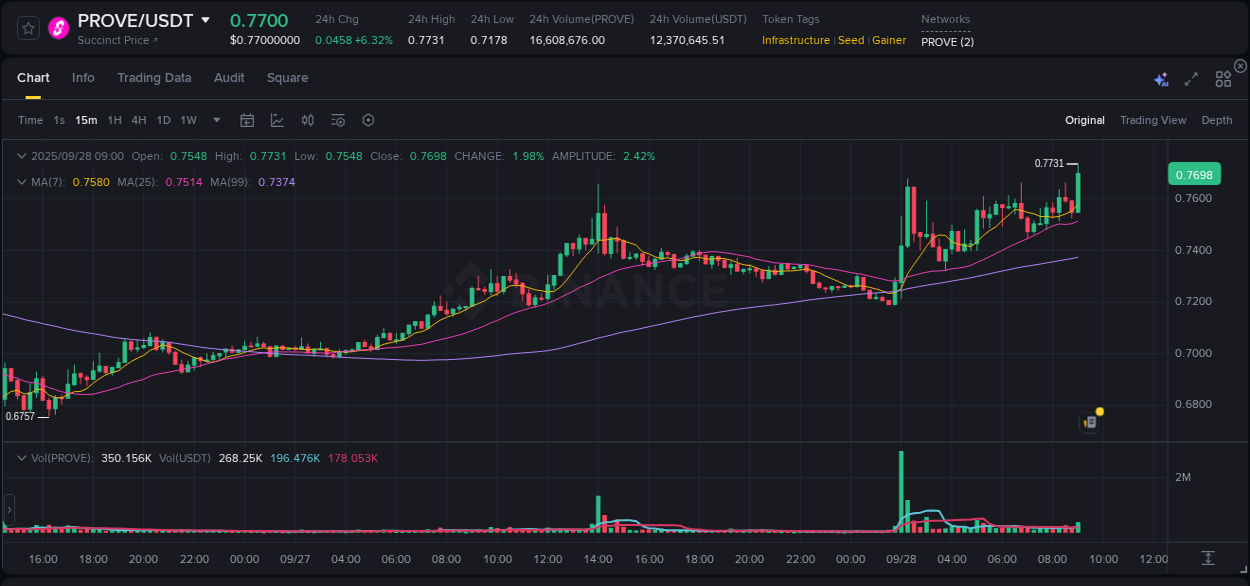The height and width of the screenshot is (586, 1250).
Task: Open the PROVE/USDT pair selector dropdown
Action: (207, 19)
